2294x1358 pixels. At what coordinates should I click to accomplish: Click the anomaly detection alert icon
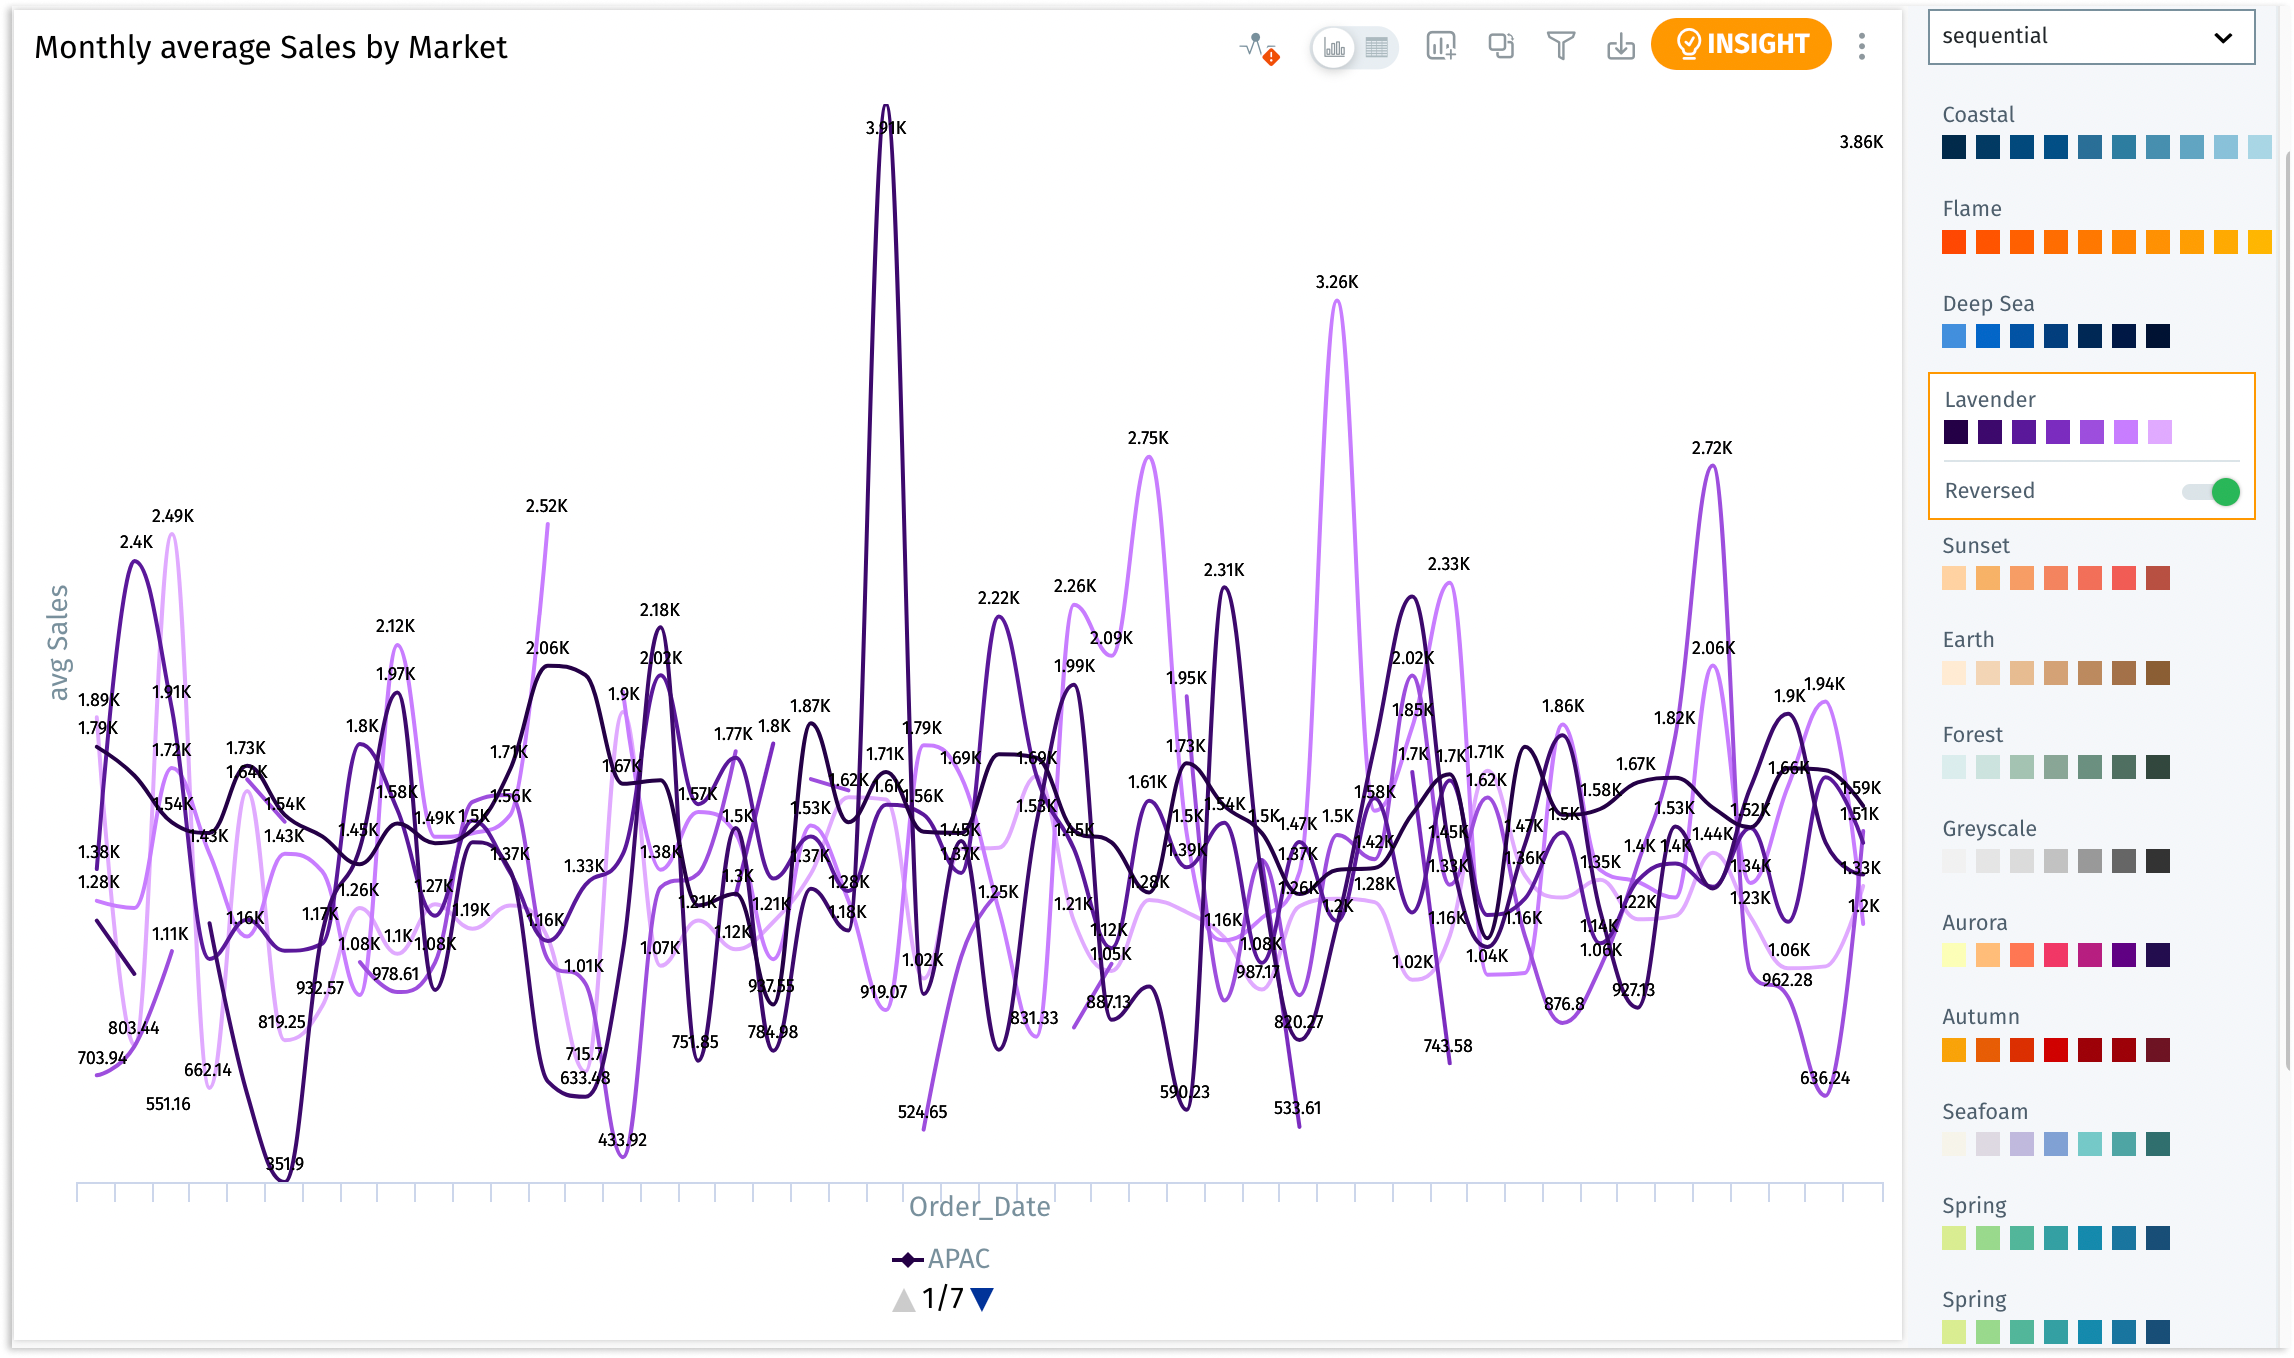point(1258,47)
